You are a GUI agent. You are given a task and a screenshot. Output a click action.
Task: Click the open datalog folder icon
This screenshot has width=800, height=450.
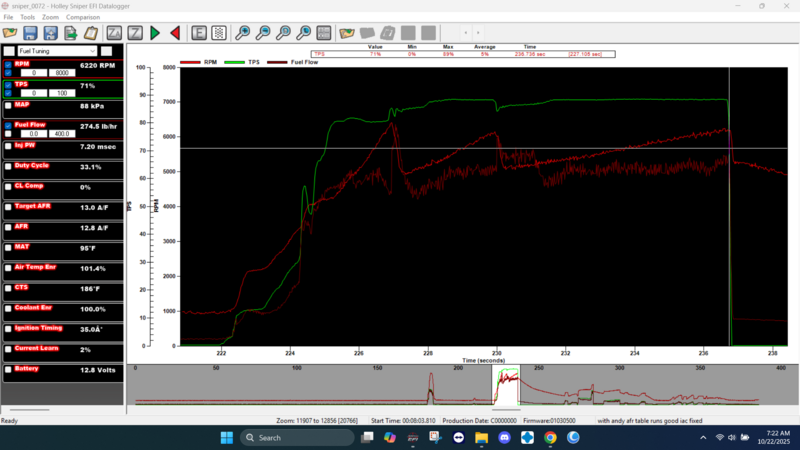(10, 33)
